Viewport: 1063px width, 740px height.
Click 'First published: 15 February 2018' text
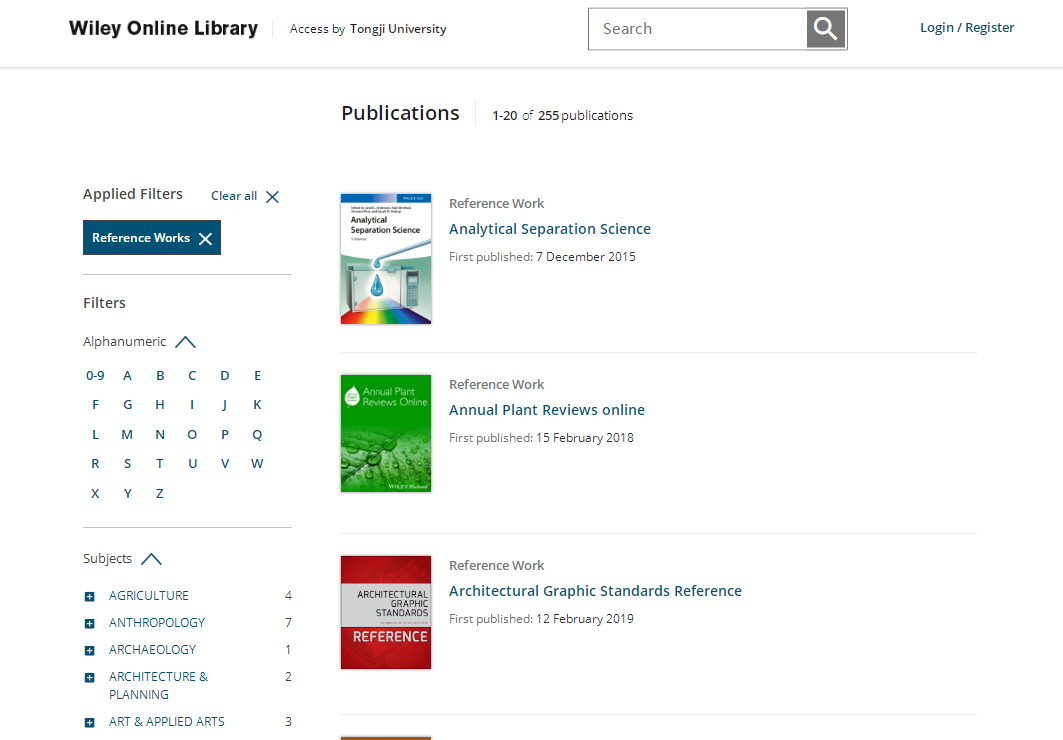click(x=542, y=438)
